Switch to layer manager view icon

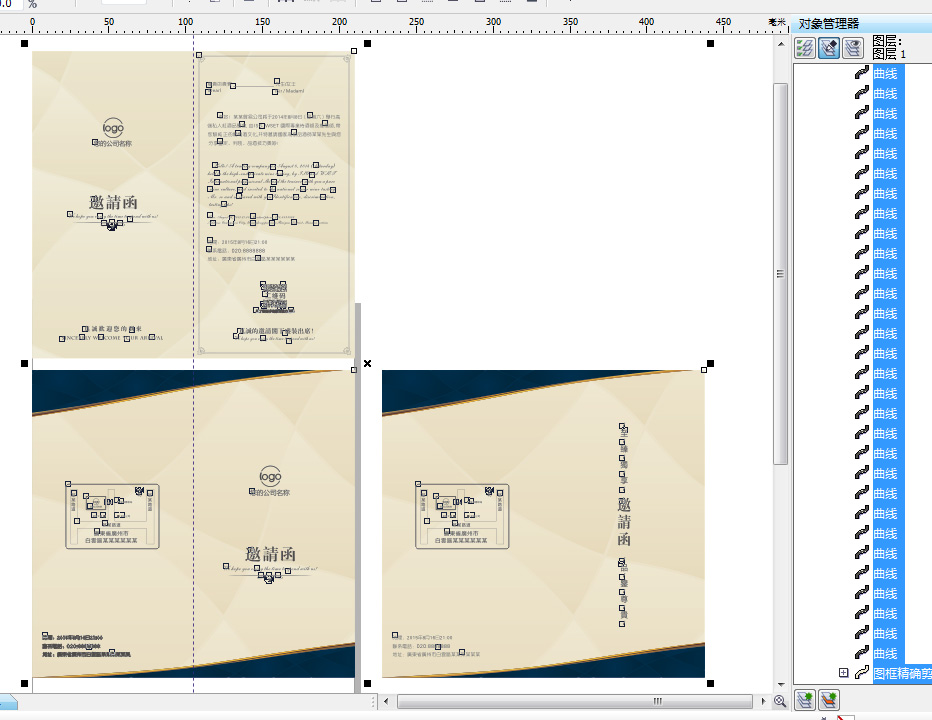tap(853, 48)
